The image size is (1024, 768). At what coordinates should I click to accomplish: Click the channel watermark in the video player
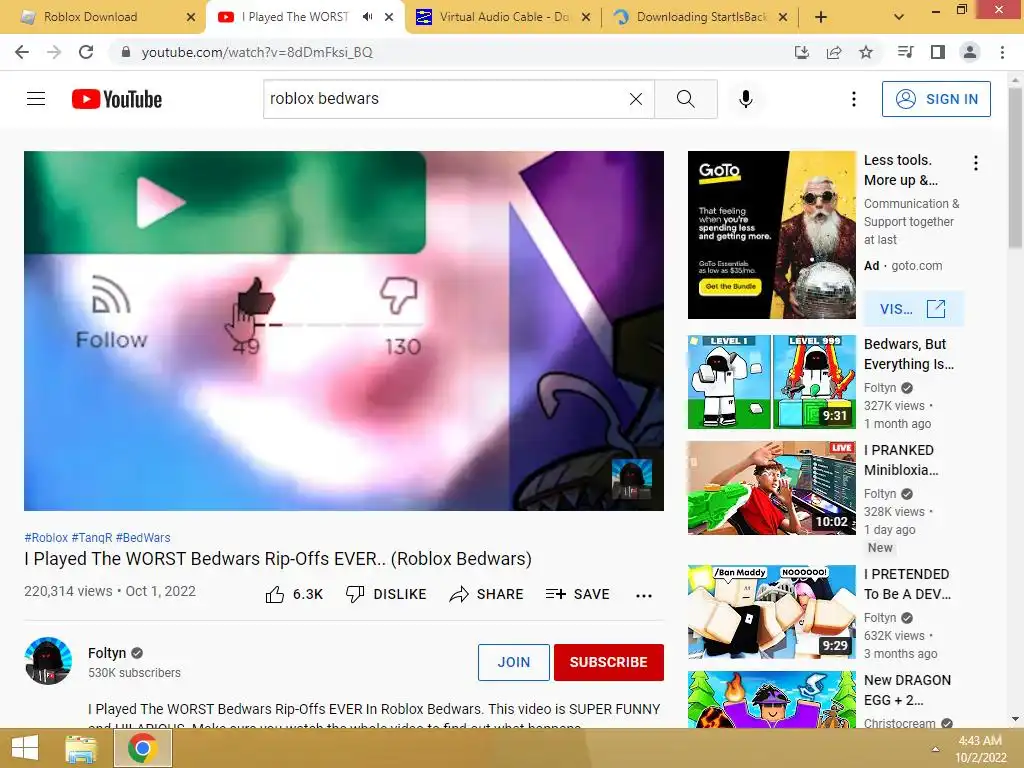(632, 479)
